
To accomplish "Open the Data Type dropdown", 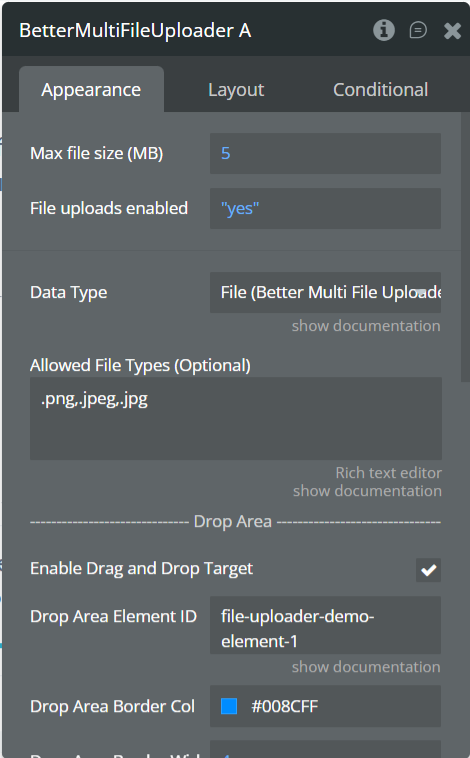I will point(325,292).
